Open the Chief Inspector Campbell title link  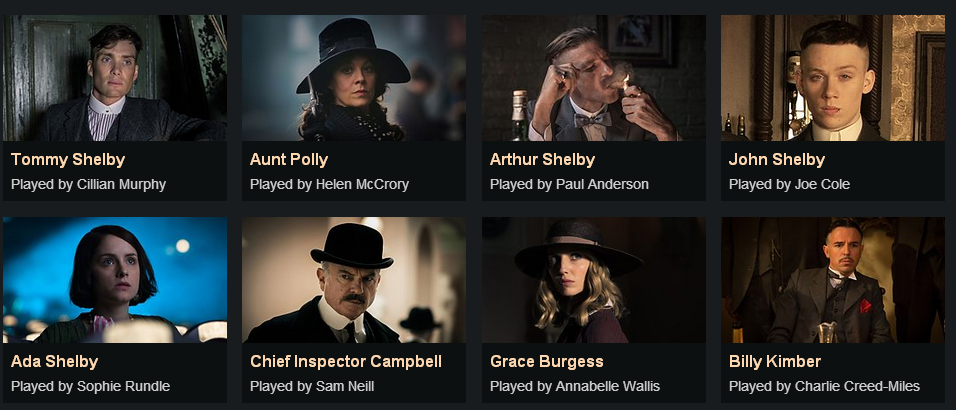[346, 362]
